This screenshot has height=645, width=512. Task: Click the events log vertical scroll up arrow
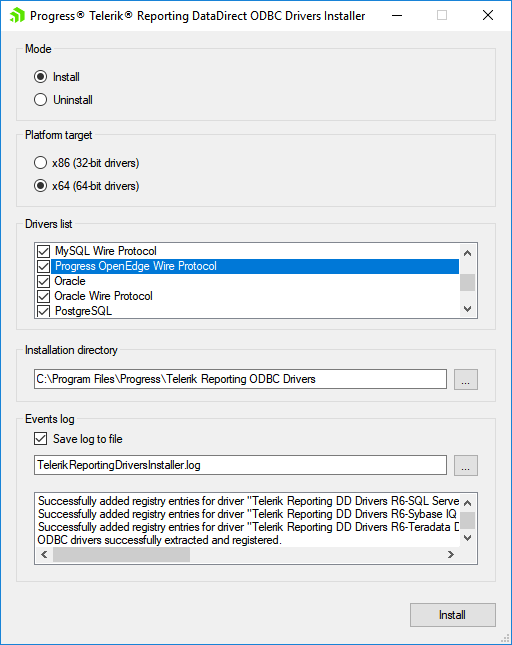click(468, 503)
